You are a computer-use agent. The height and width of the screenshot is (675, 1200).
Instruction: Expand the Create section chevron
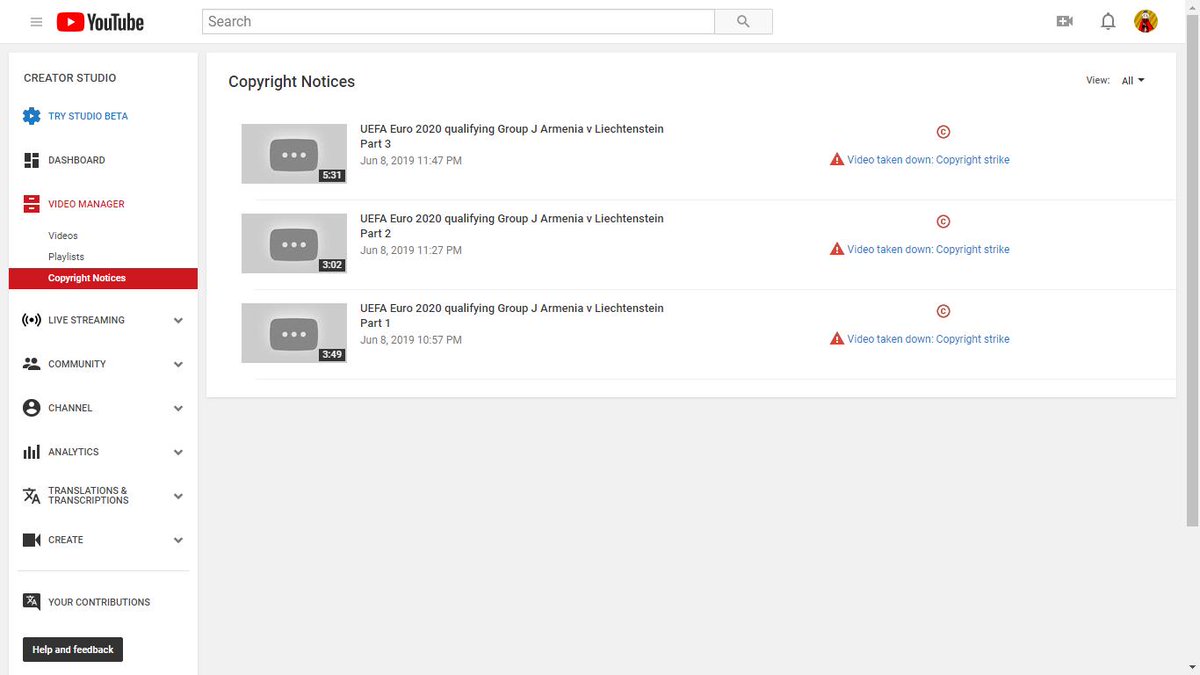pos(178,541)
